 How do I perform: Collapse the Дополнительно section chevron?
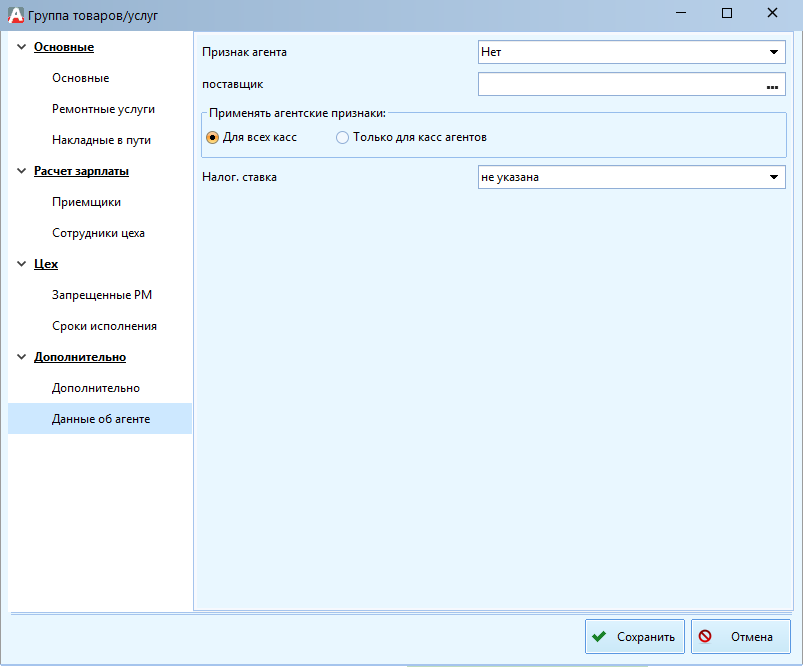[21, 357]
